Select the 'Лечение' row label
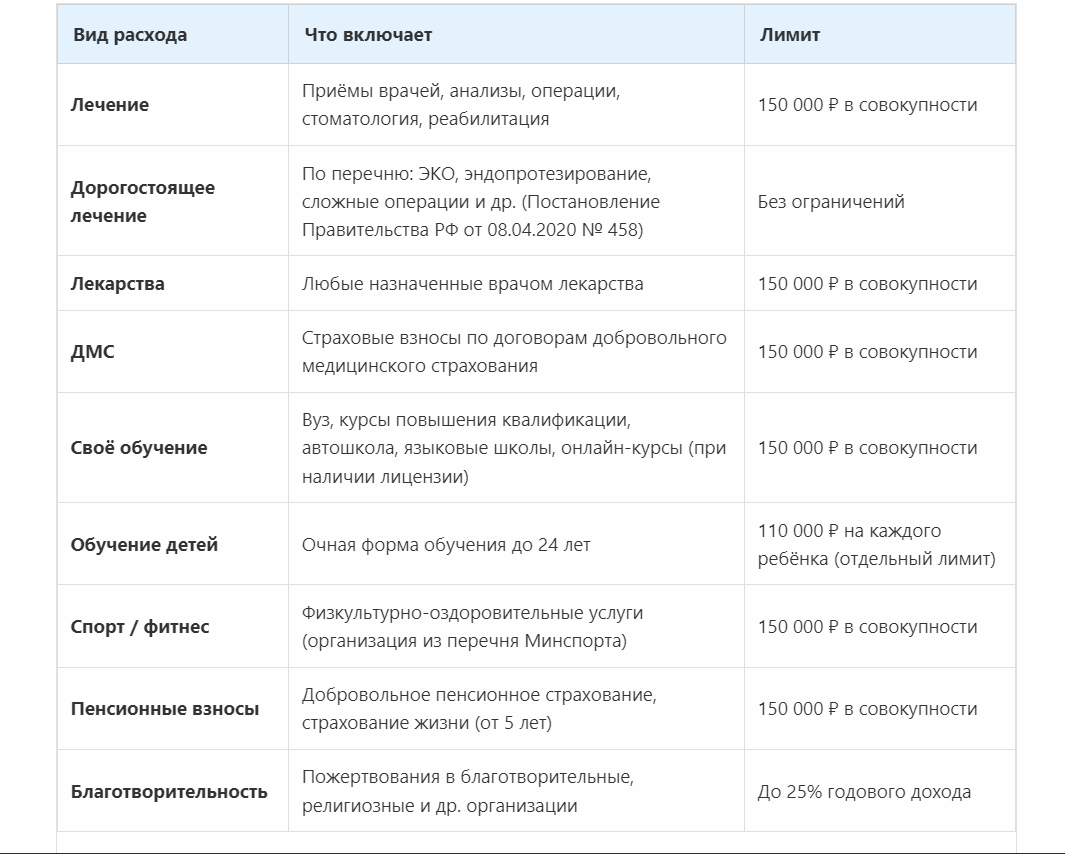Image resolution: width=1065 pixels, height=854 pixels. pos(109,105)
